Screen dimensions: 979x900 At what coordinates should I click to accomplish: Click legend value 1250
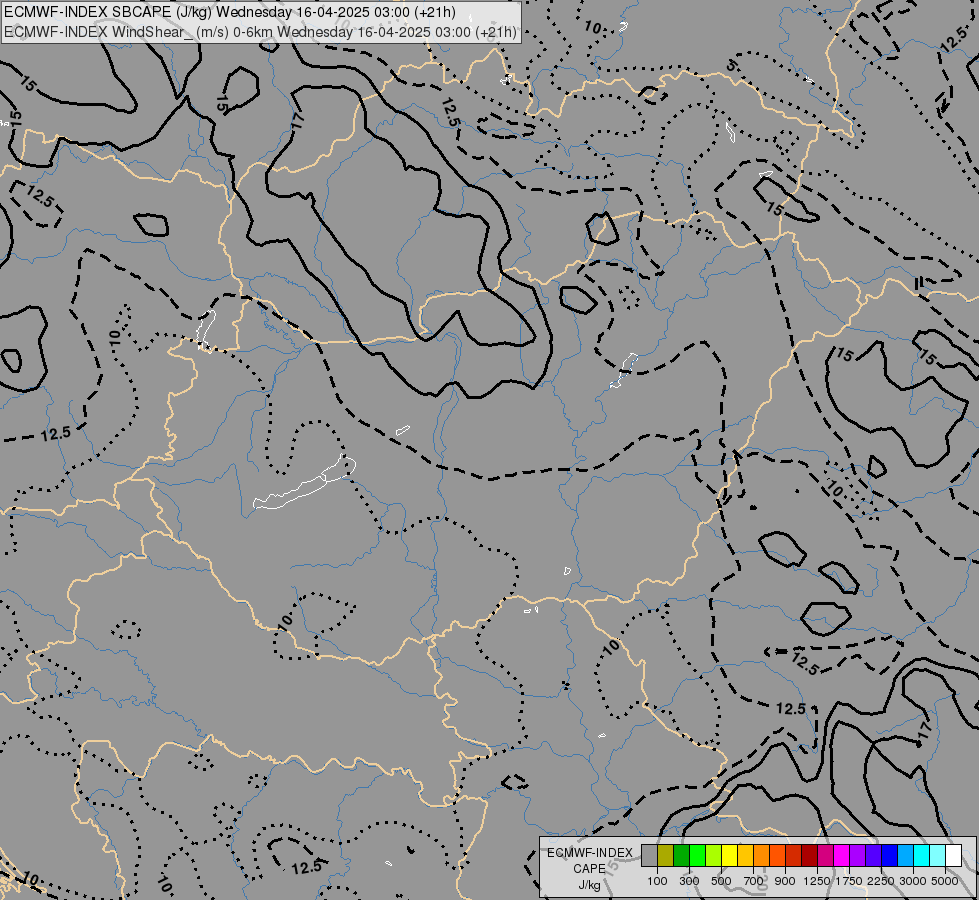817,881
